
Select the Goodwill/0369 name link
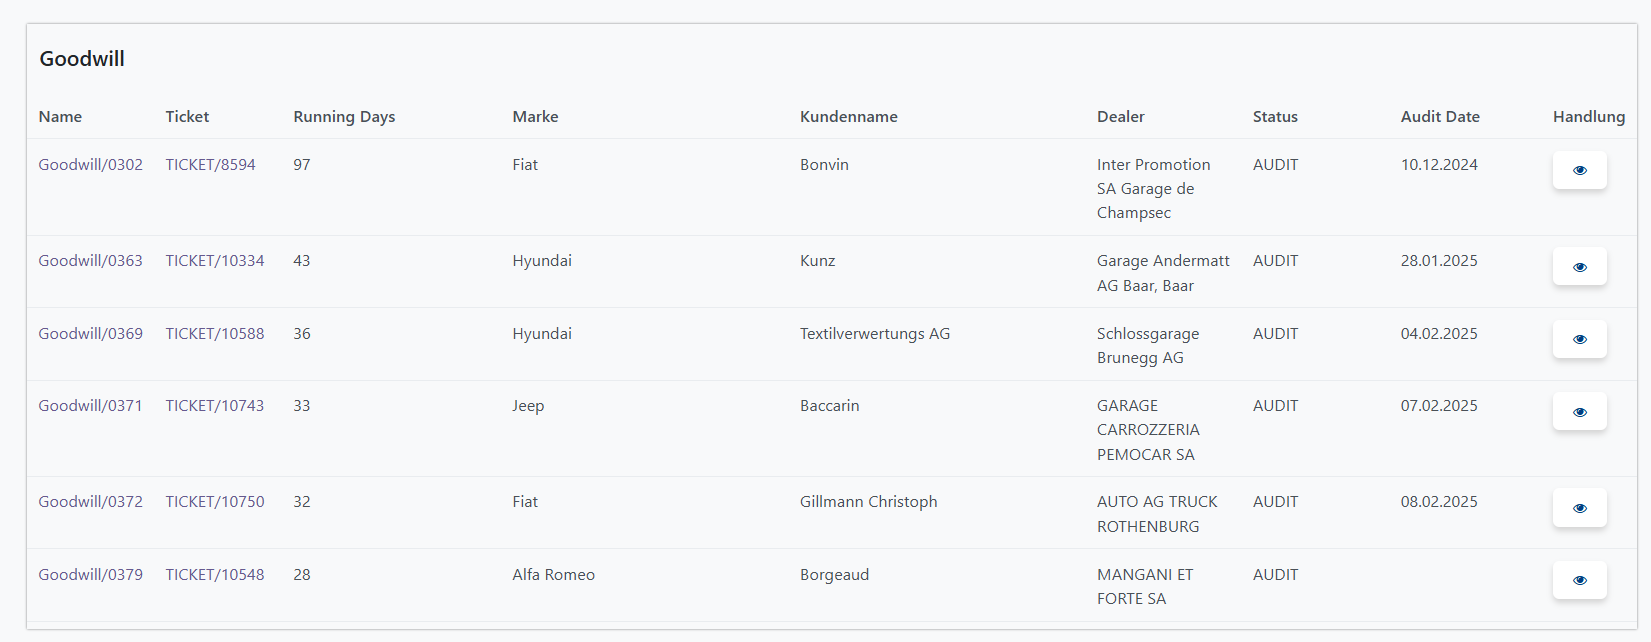tap(90, 334)
